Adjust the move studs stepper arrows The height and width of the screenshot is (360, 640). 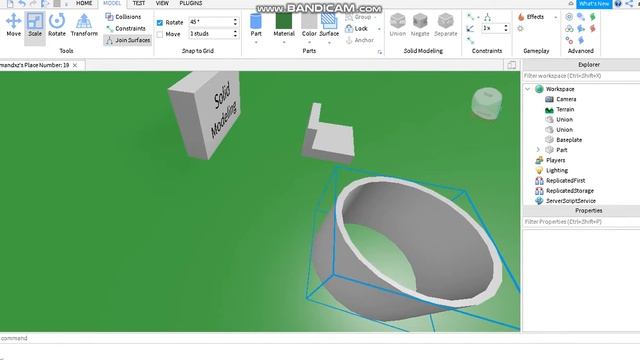pos(235,34)
